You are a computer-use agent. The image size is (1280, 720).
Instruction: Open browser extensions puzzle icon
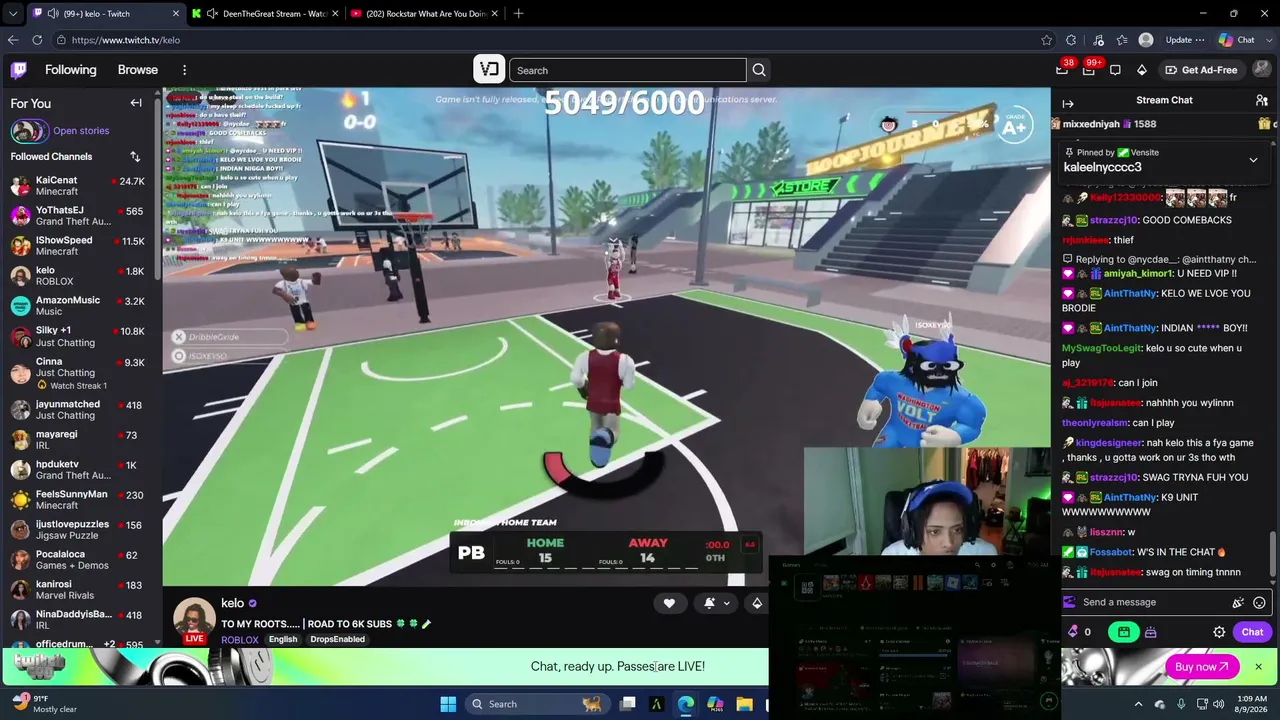[x=1072, y=40]
